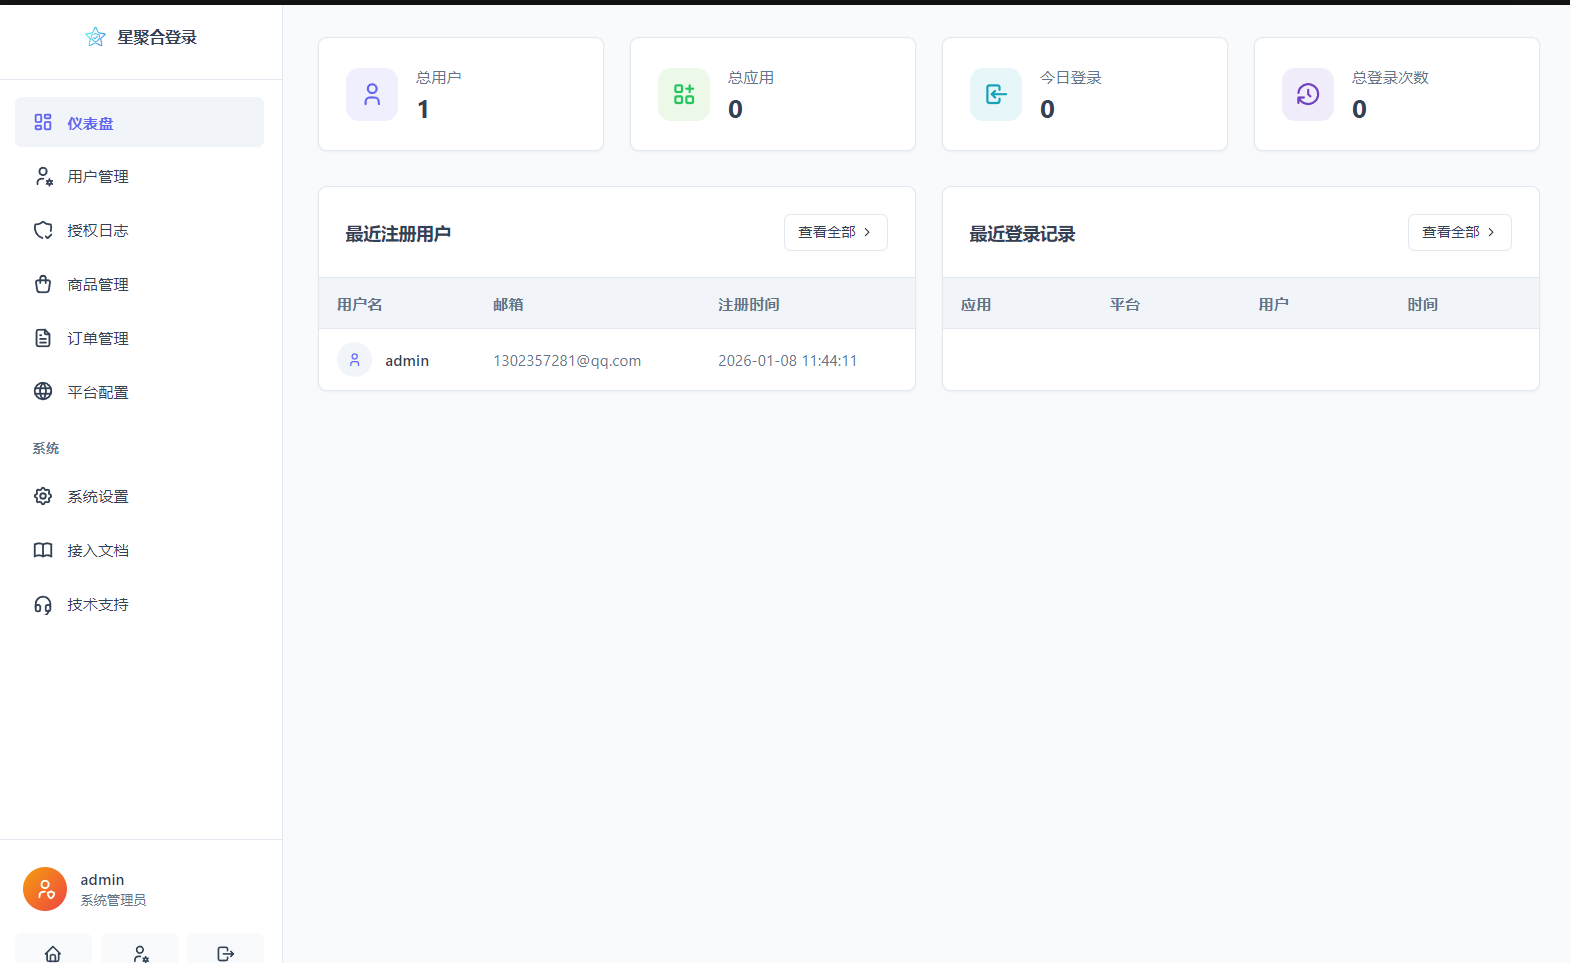Click the orange admin avatar
This screenshot has height=963, width=1570.
45,889
